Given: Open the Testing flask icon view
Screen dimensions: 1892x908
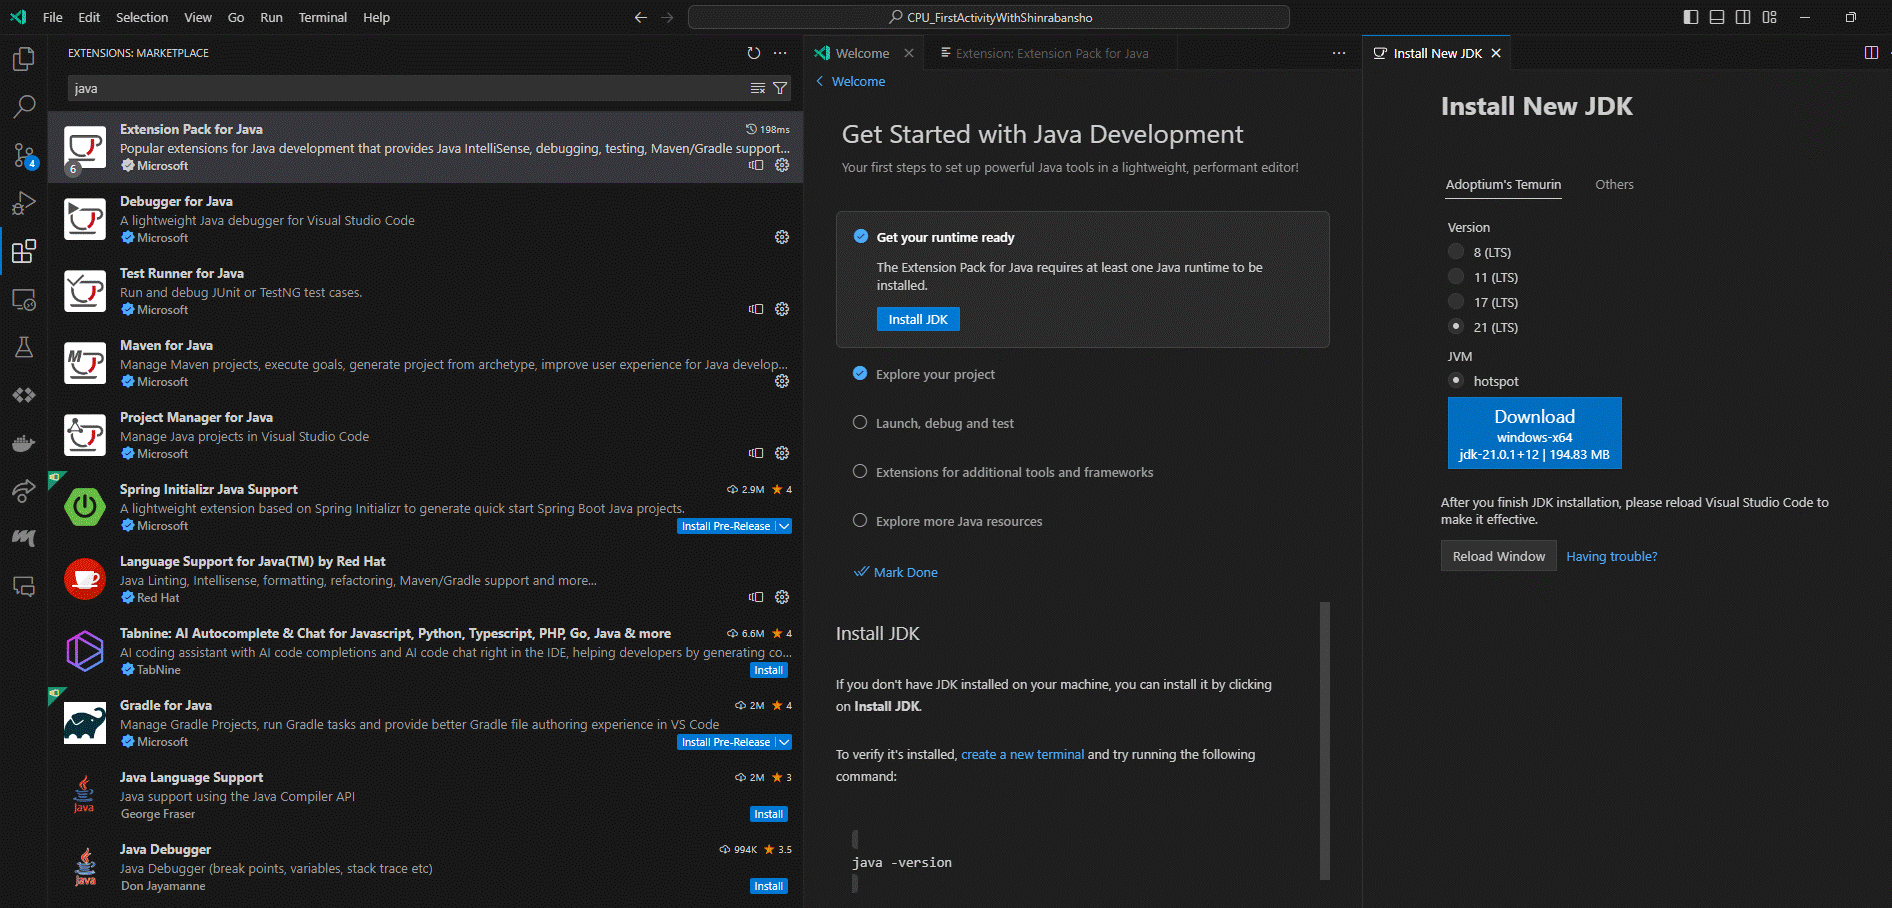Looking at the screenshot, I should point(24,347).
